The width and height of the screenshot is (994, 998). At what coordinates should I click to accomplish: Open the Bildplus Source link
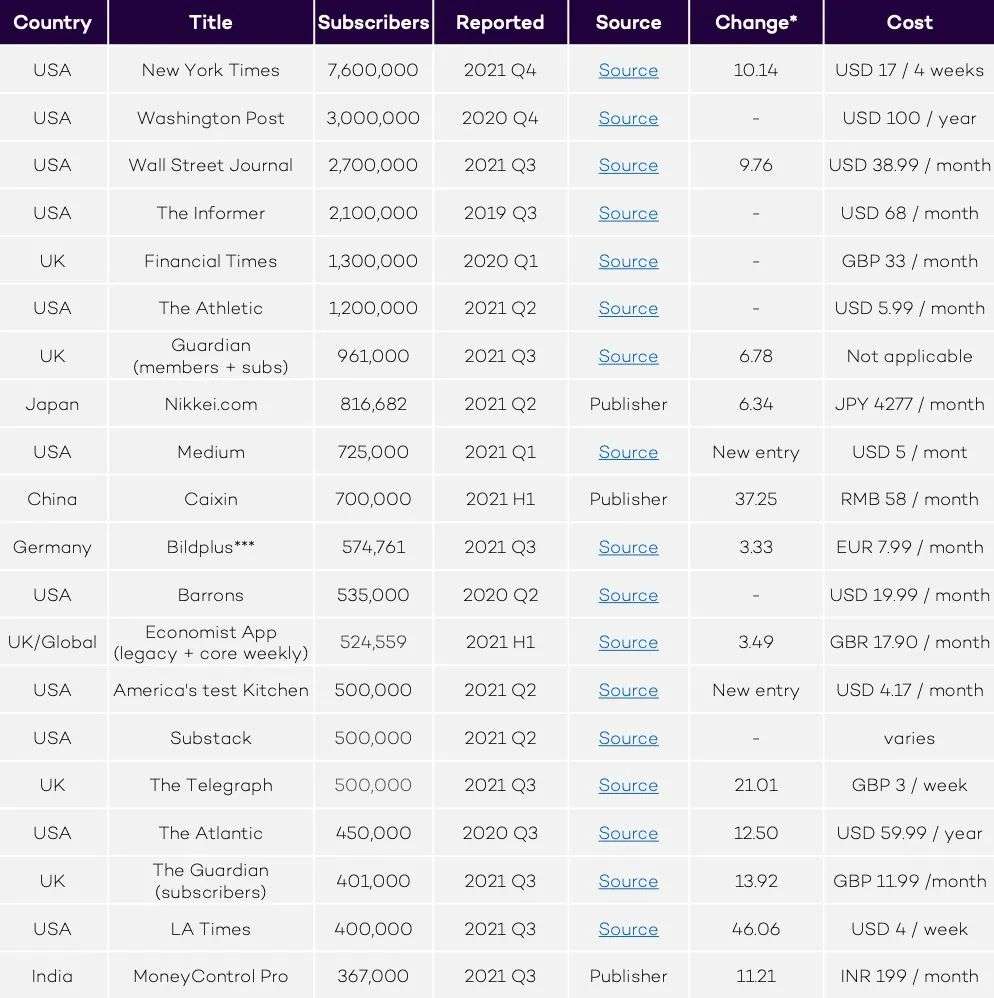628,548
